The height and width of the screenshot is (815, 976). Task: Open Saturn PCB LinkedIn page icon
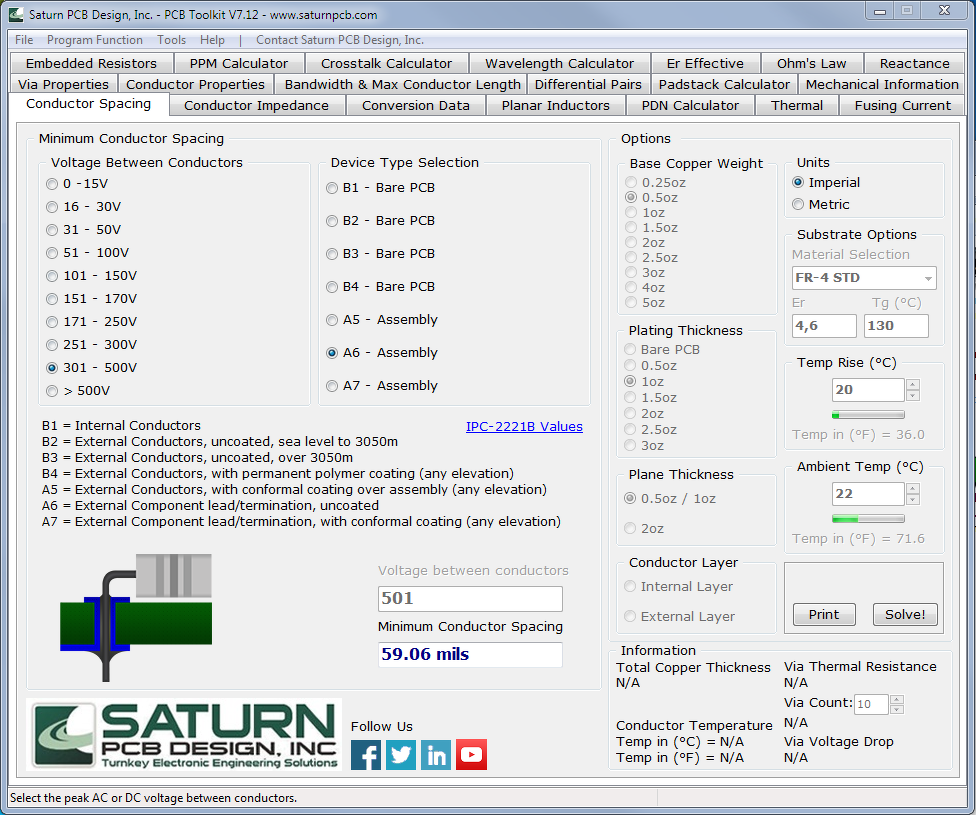[x=436, y=755]
